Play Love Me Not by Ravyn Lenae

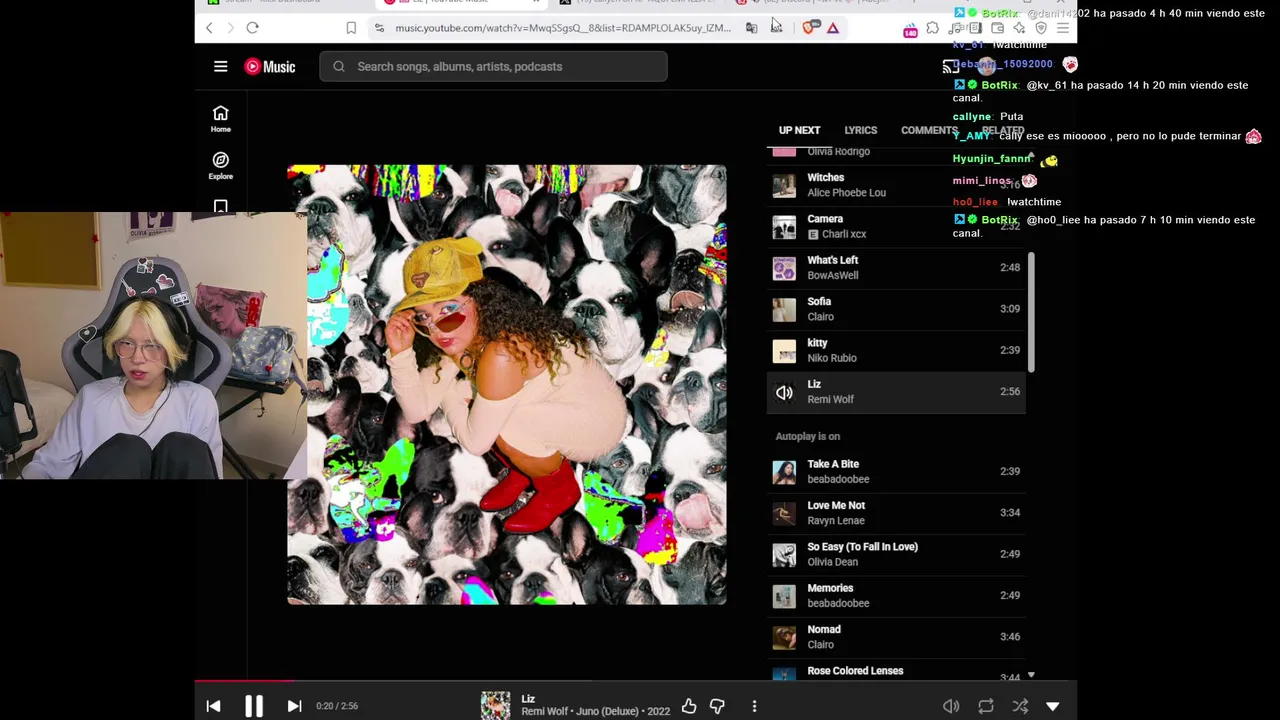click(x=896, y=513)
